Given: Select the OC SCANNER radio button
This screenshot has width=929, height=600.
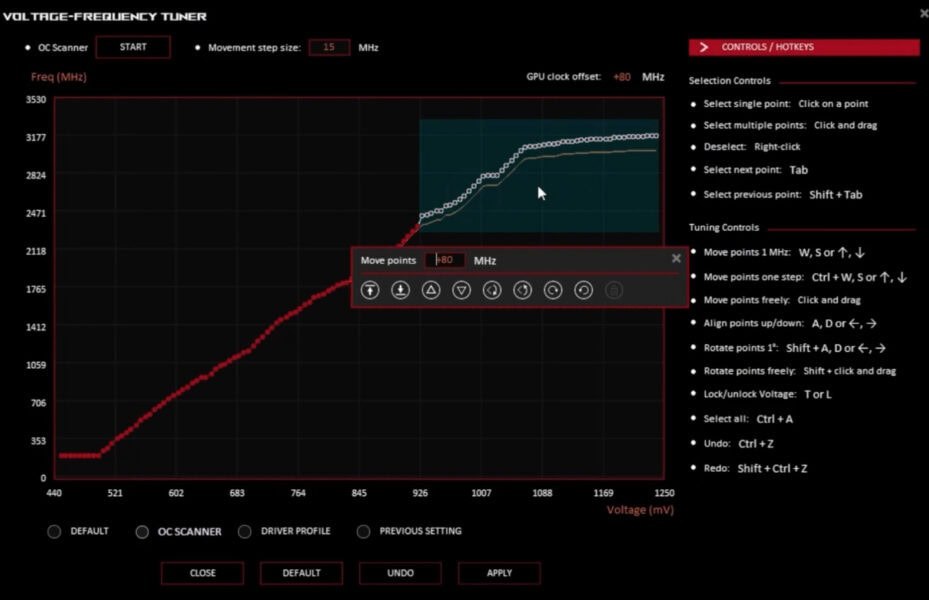Looking at the screenshot, I should pyautogui.click(x=142, y=531).
